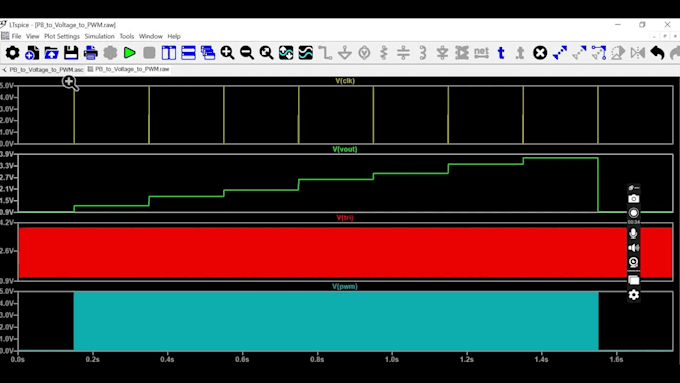Run the simulation with green play icon

[x=129, y=53]
